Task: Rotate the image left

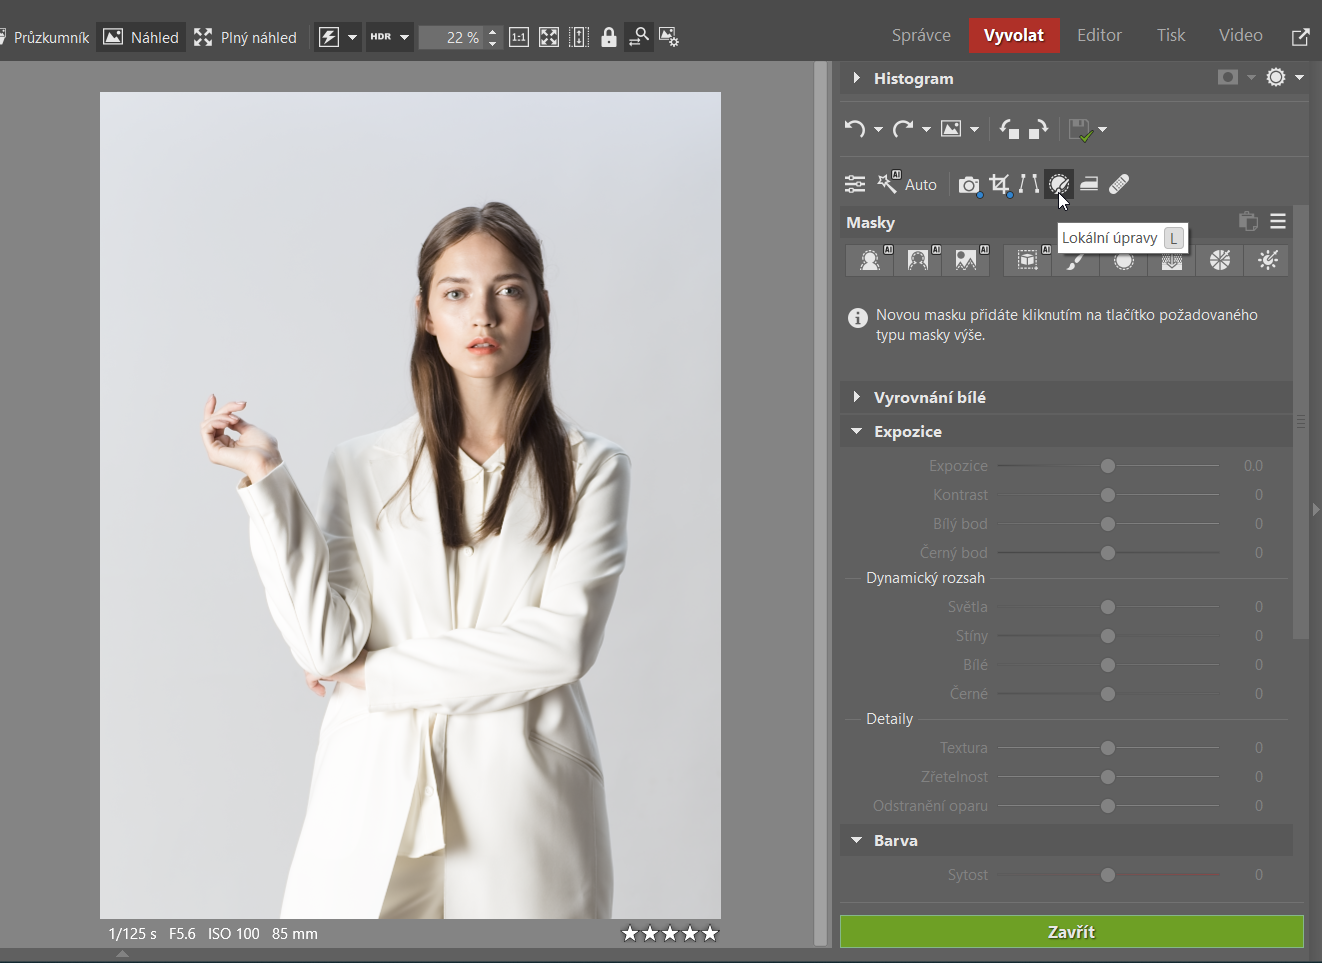Action: click(x=1009, y=129)
